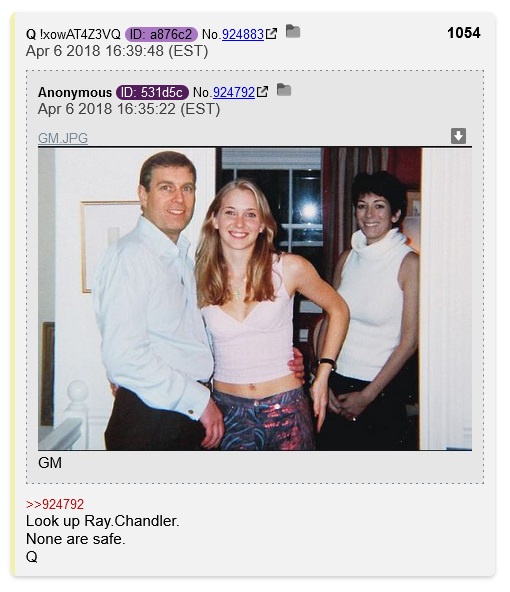Click external link icon beside 924792

coord(262,92)
